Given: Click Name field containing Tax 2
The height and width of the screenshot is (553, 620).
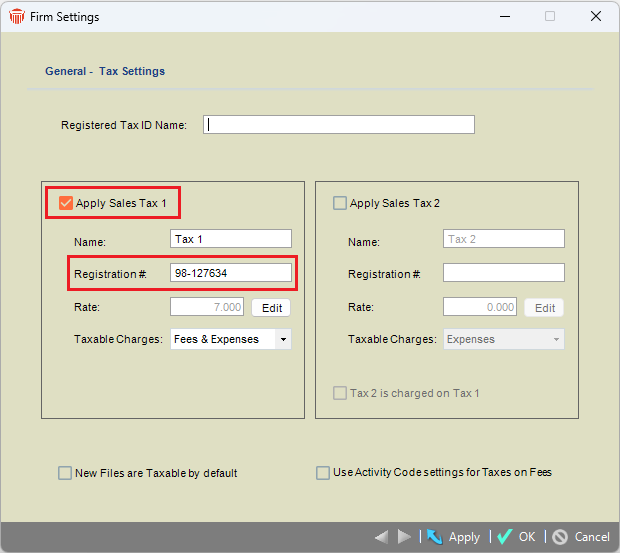Looking at the screenshot, I should click(x=504, y=239).
